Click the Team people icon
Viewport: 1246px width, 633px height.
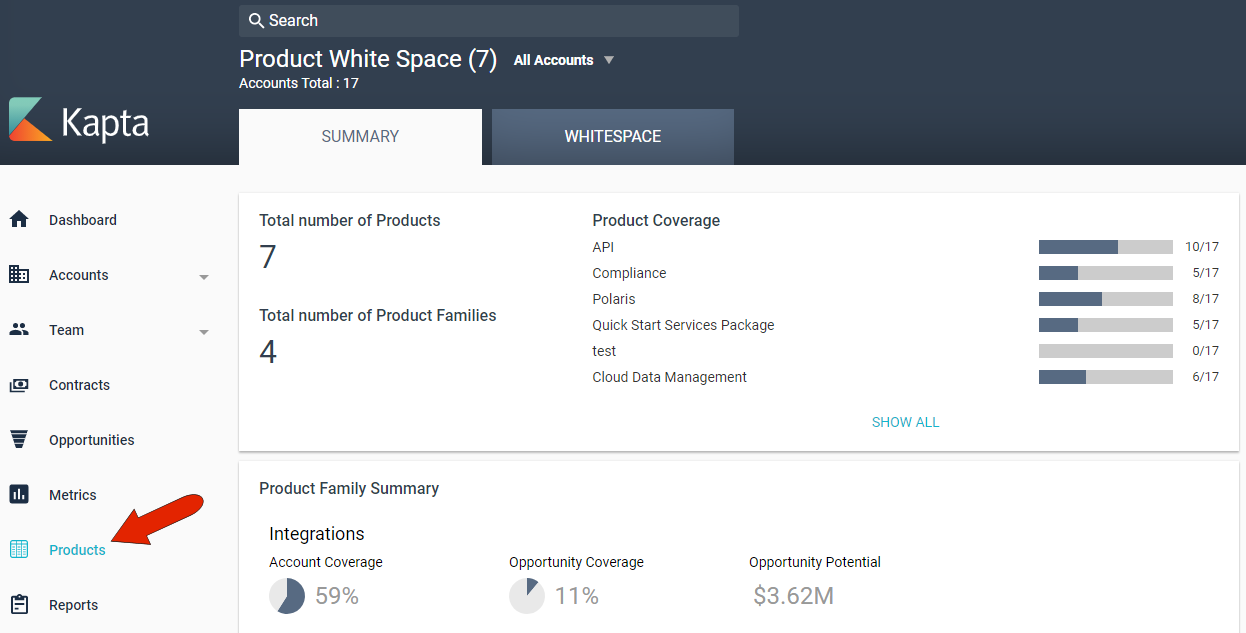pyautogui.click(x=19, y=330)
